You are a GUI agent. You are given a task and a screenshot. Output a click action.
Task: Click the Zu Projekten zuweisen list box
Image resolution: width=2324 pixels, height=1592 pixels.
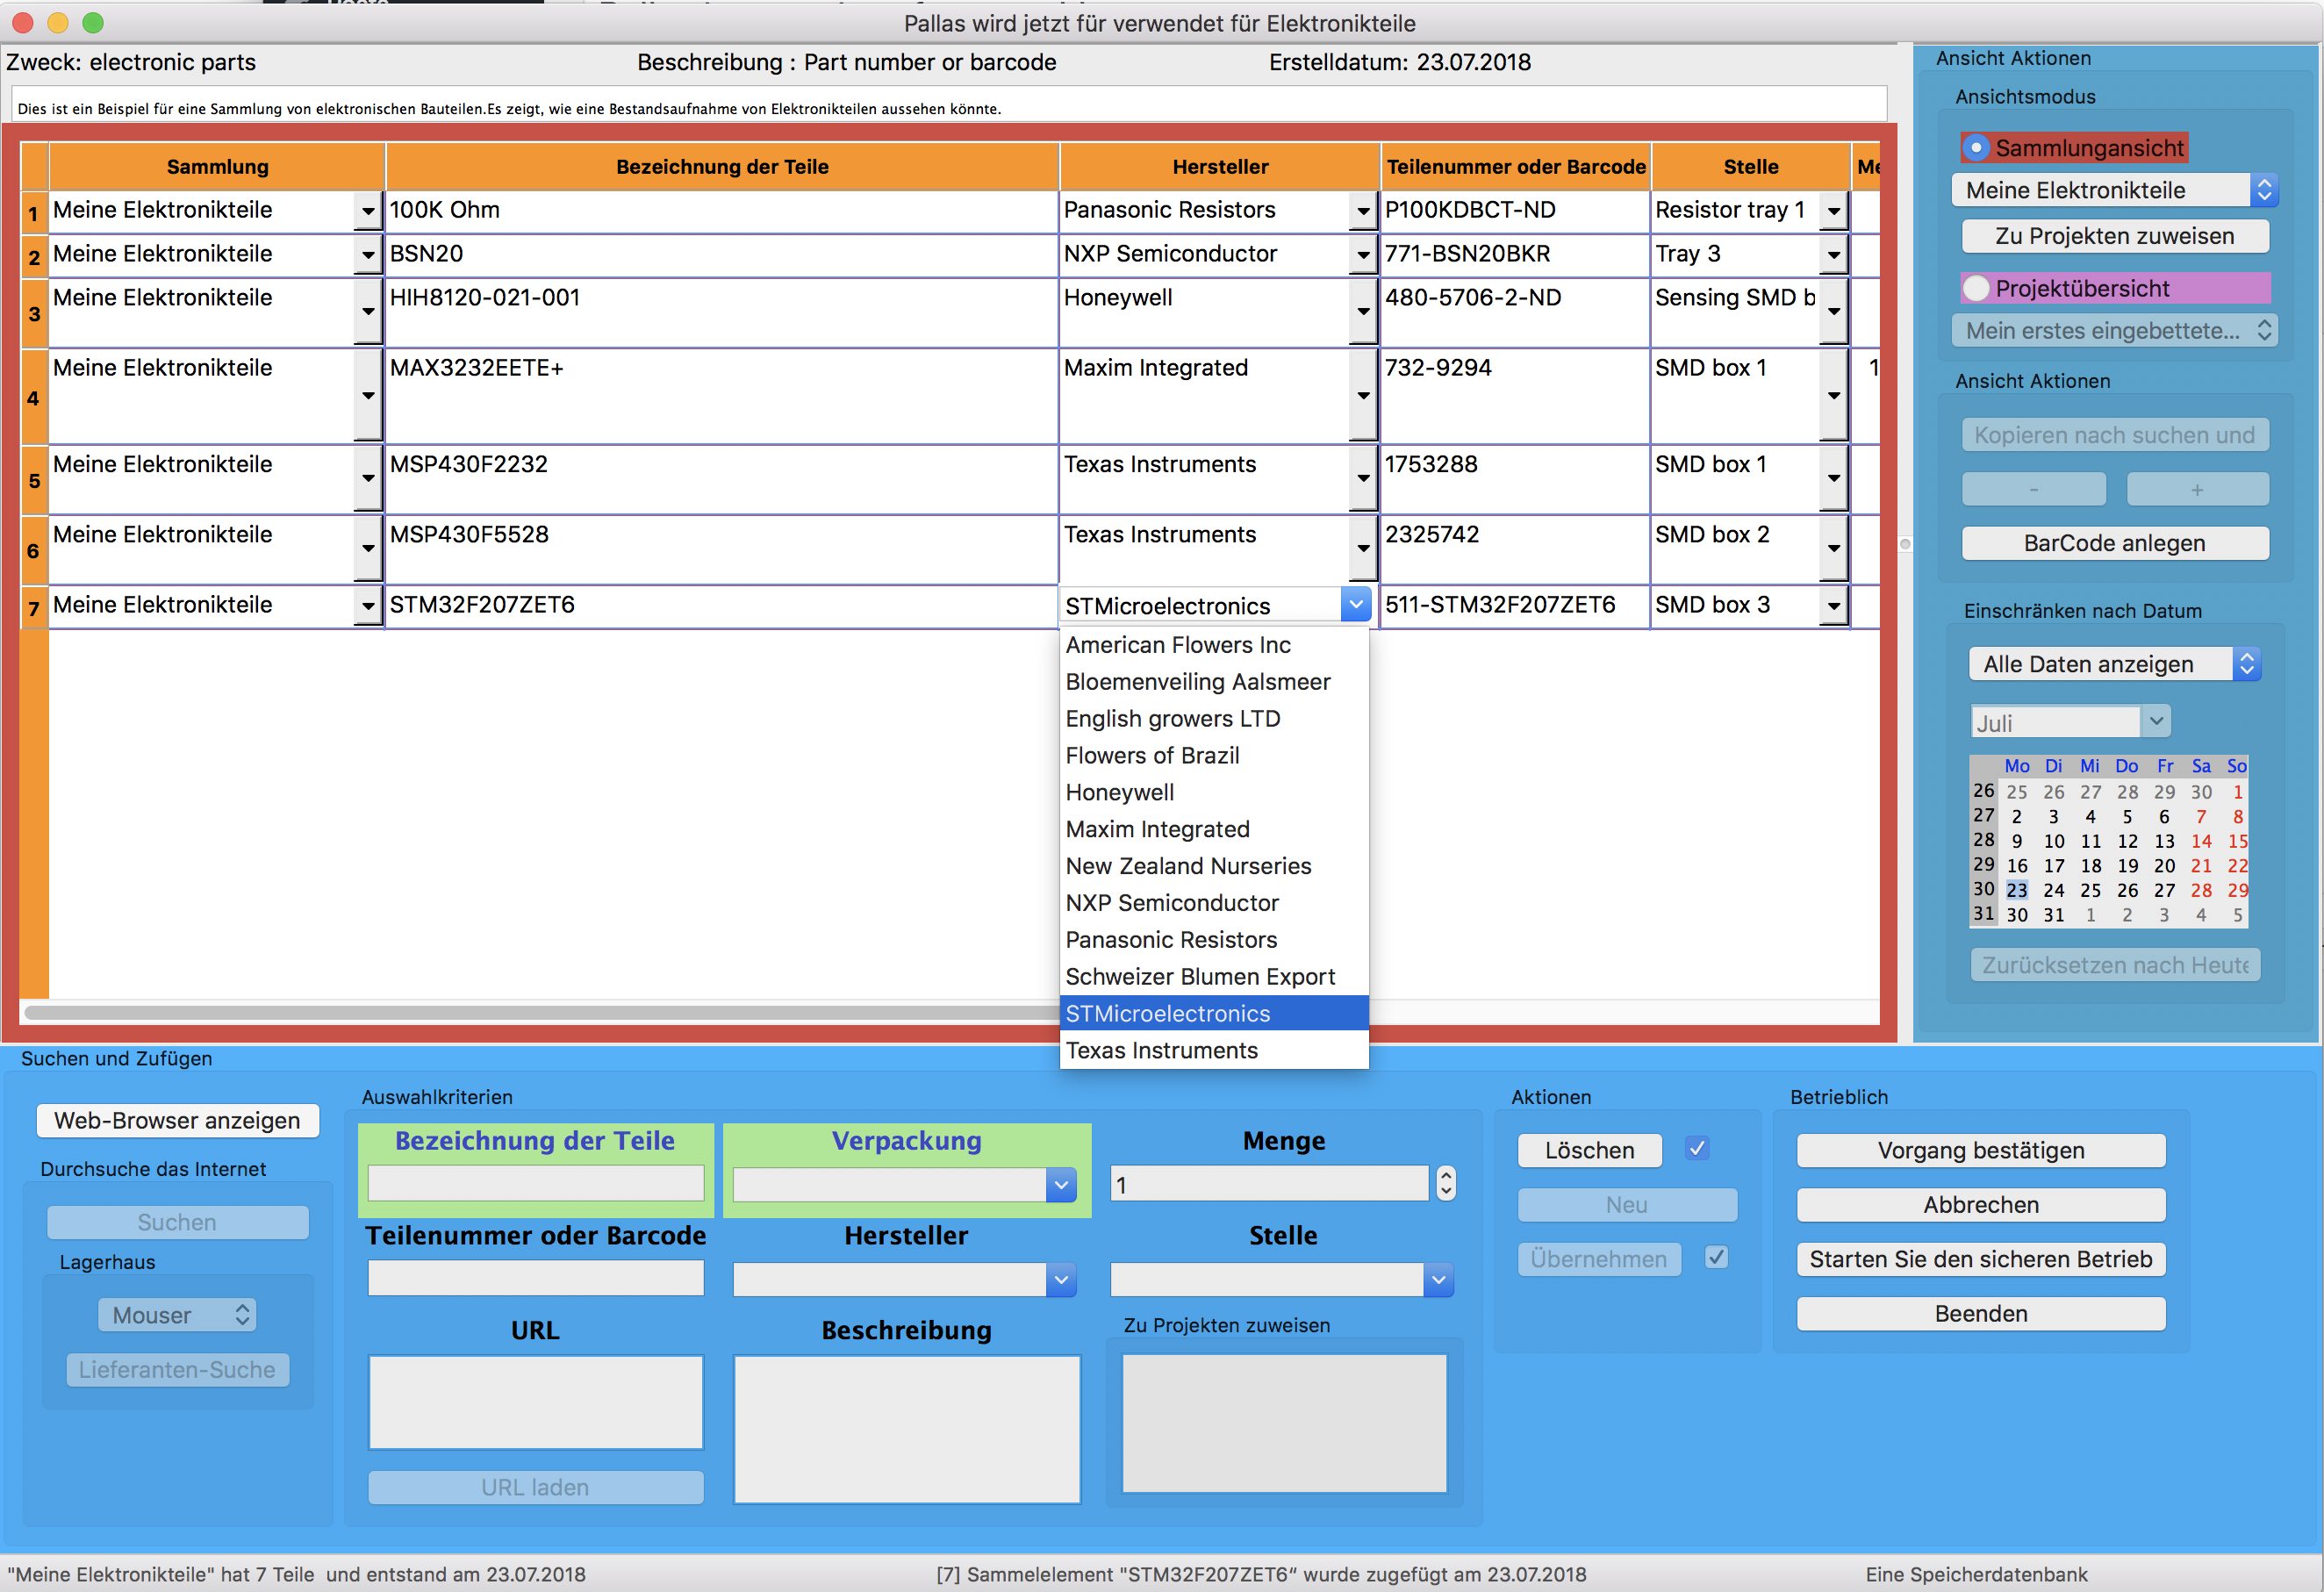[1284, 1423]
